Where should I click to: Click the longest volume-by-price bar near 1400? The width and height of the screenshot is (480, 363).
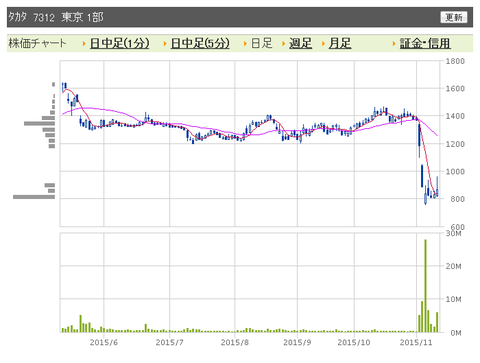pos(39,124)
